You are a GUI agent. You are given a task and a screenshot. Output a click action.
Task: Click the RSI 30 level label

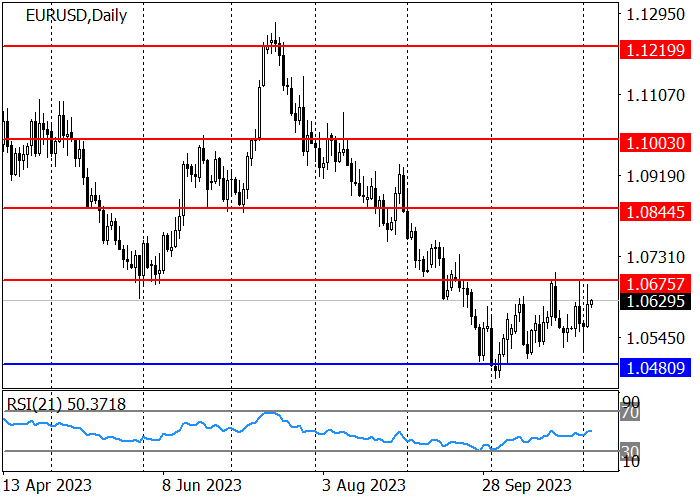(630, 451)
